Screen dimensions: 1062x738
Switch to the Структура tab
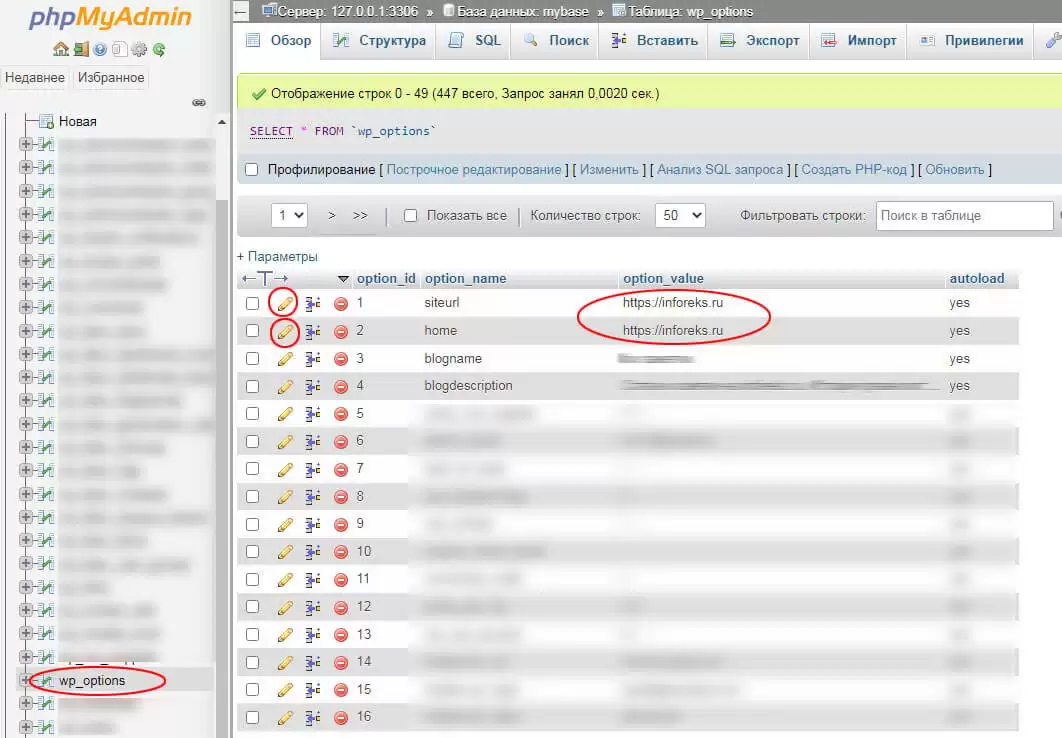coord(380,41)
